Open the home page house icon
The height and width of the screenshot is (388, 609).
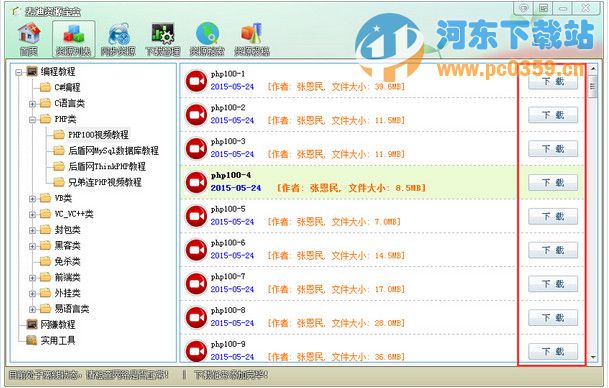29,33
